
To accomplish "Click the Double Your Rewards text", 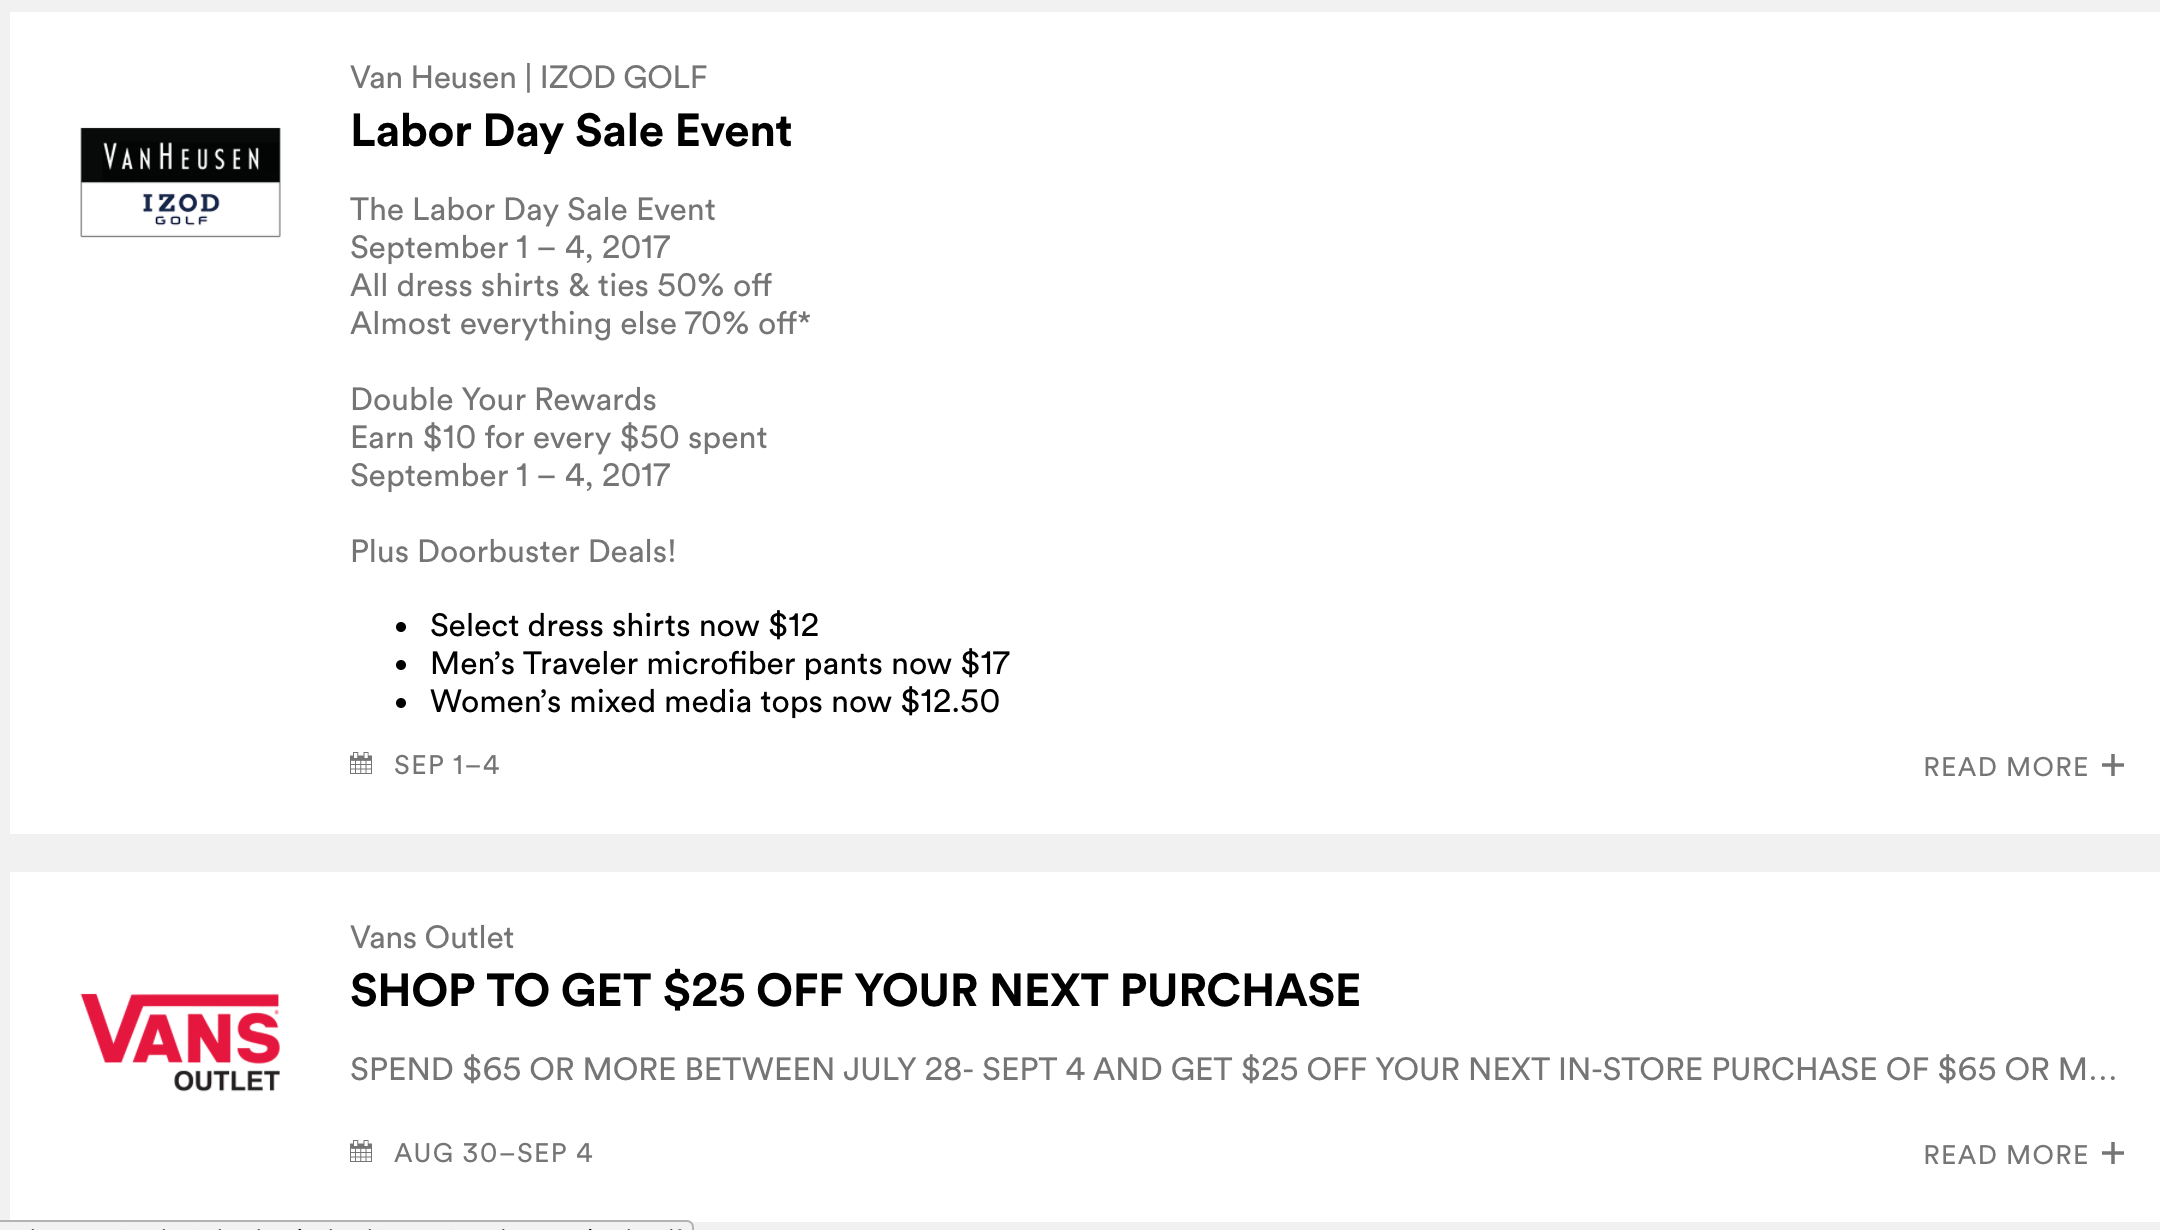I will tap(503, 399).
